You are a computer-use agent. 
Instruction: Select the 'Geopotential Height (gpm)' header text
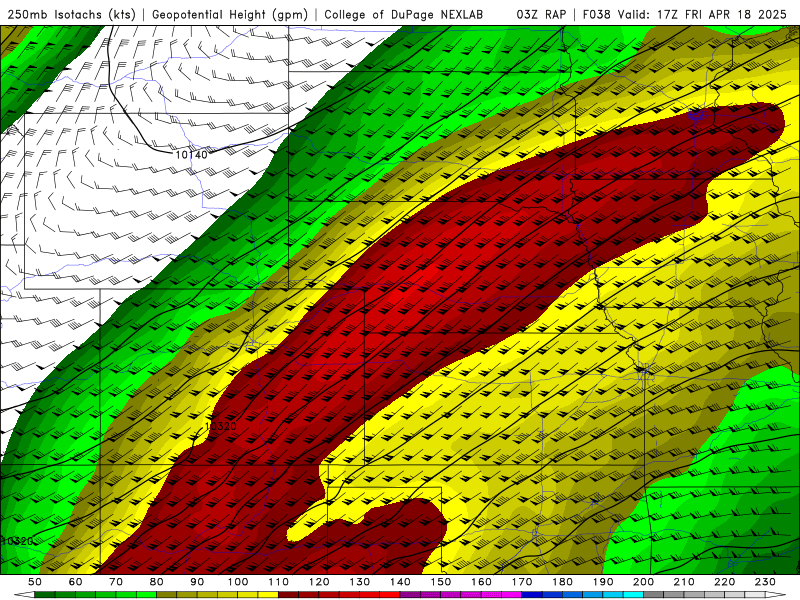pos(230,14)
